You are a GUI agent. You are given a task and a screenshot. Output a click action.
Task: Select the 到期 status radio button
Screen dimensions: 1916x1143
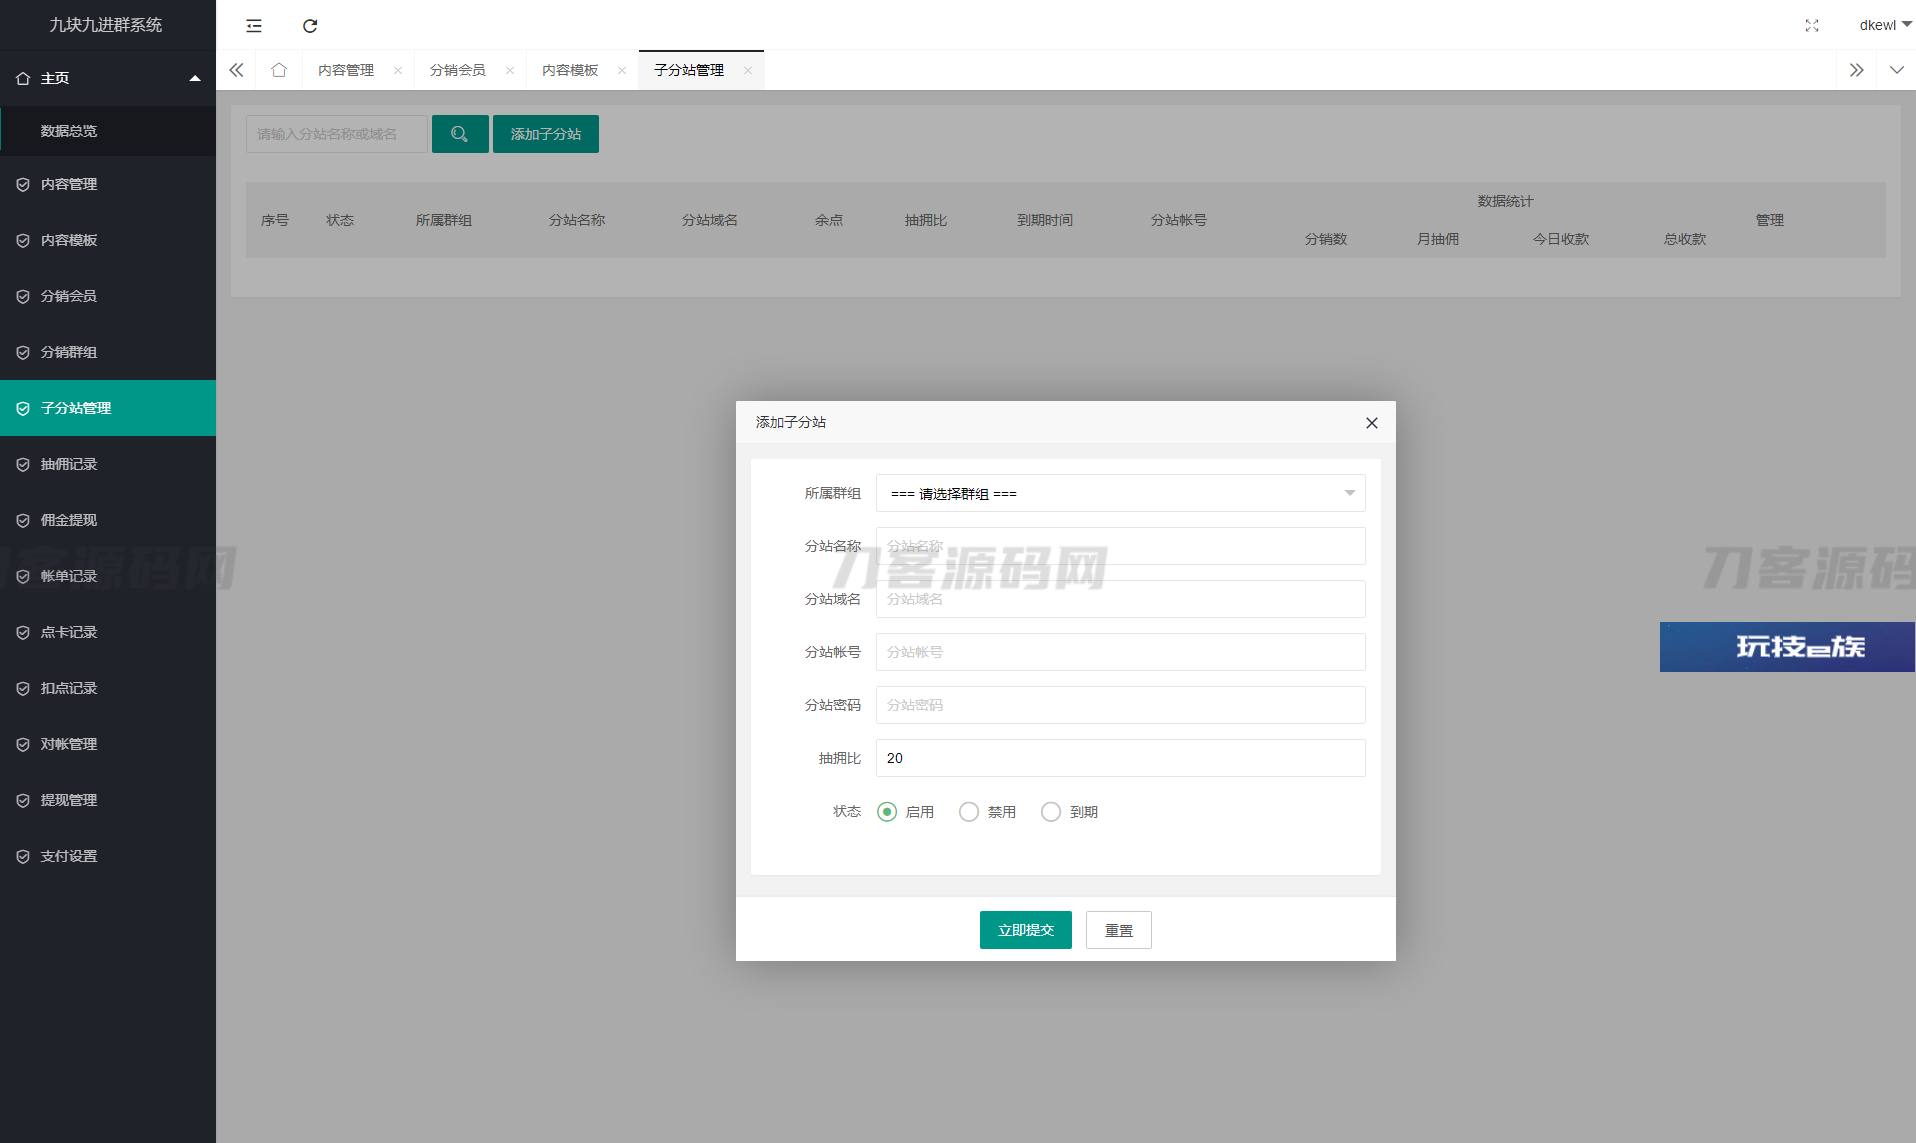tap(1051, 812)
